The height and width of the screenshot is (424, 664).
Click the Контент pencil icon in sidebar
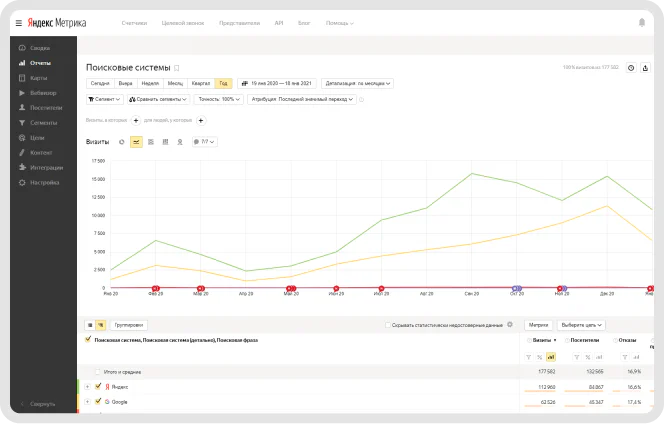click(x=22, y=152)
